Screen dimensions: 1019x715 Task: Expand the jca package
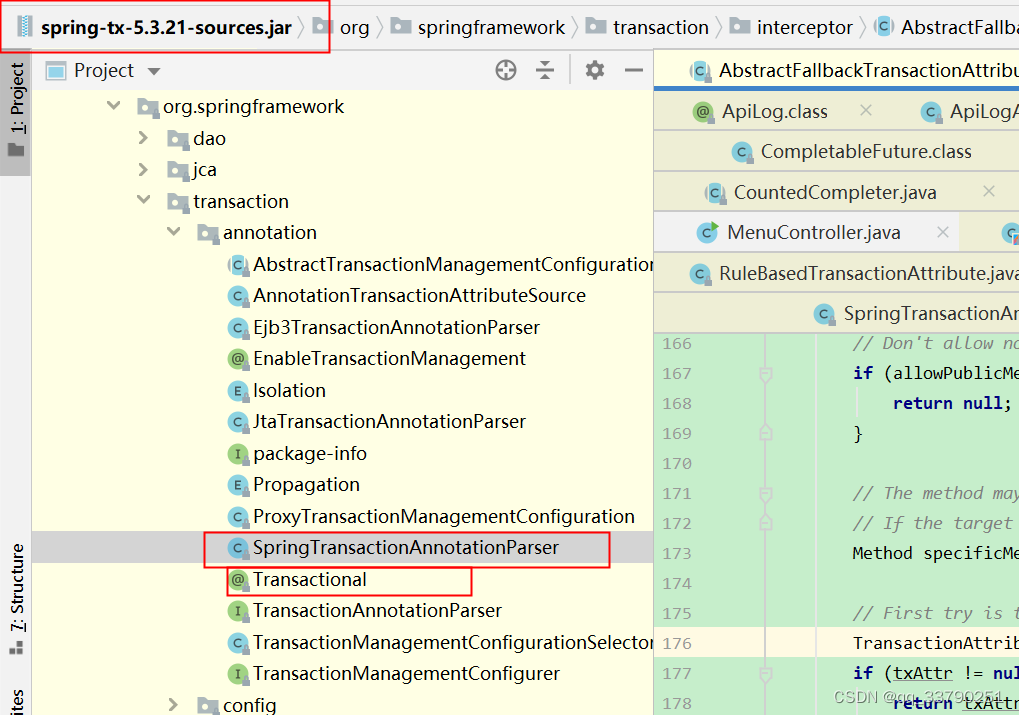coord(144,169)
